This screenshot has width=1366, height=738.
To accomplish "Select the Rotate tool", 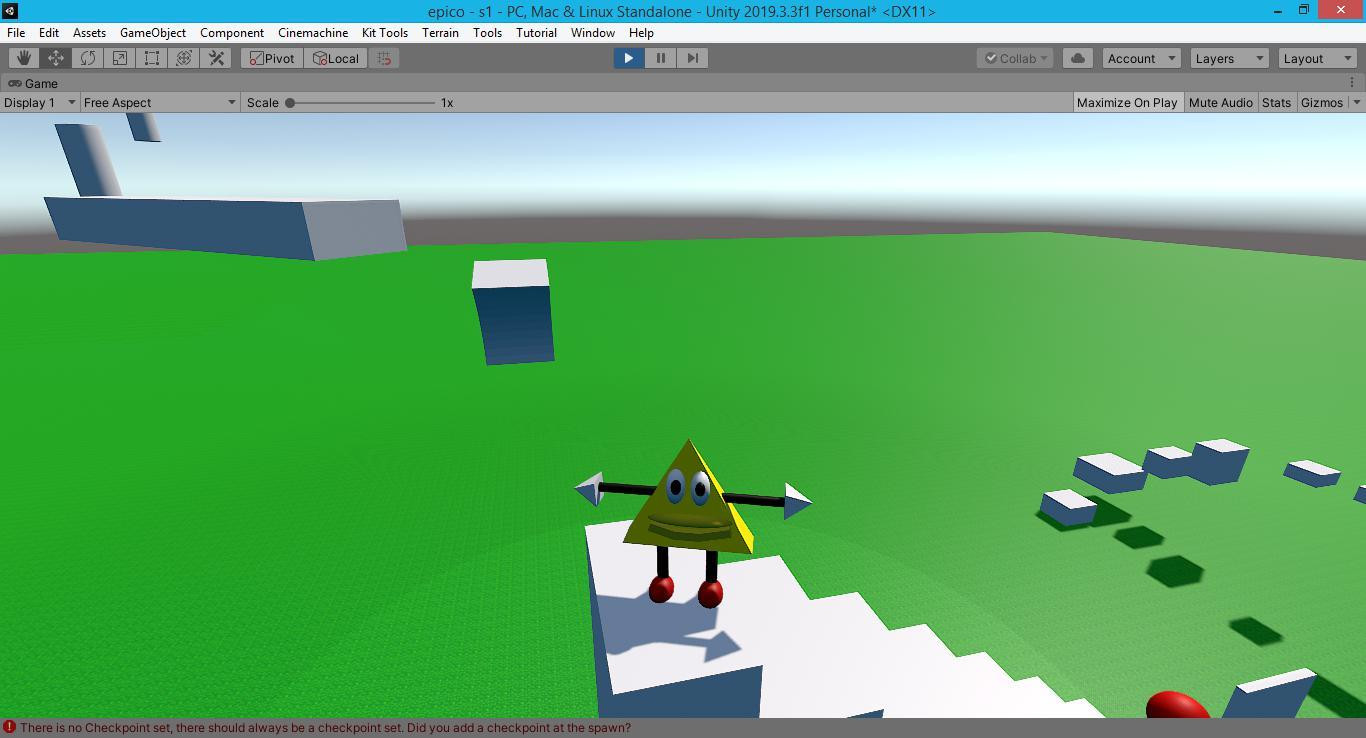I will [88, 58].
